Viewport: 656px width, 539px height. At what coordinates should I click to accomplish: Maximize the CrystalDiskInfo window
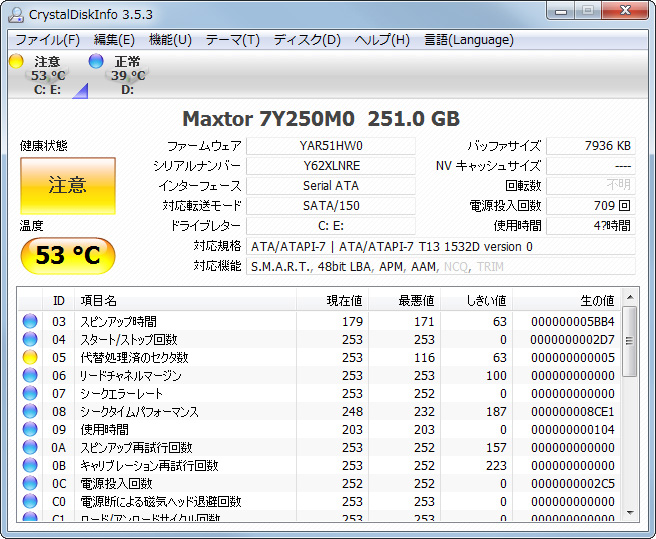click(588, 10)
